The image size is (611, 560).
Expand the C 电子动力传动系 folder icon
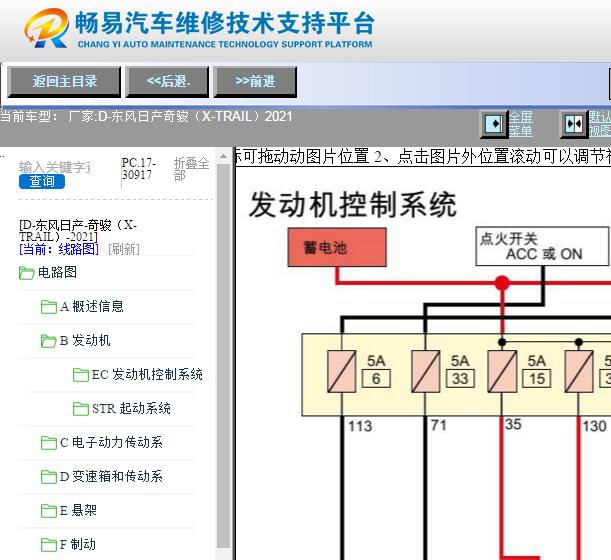point(49,443)
